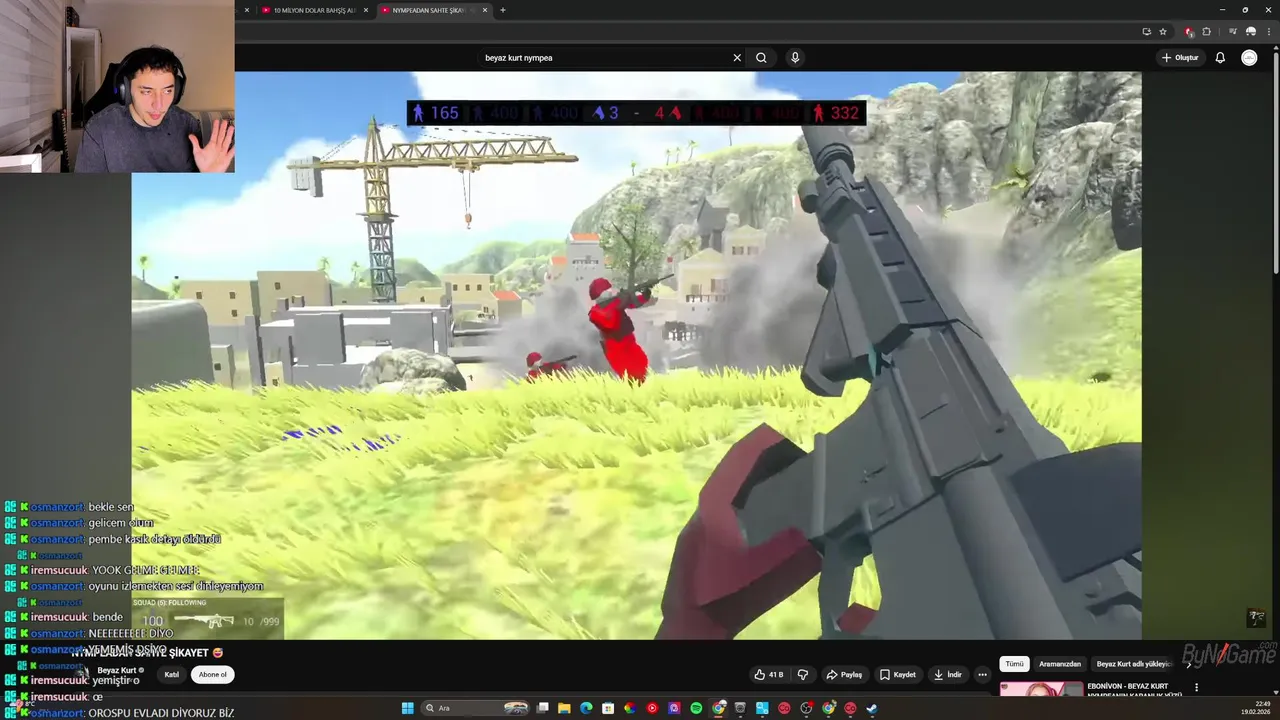Open Microsoft Edge from the taskbar
The height and width of the screenshot is (720, 1280).
(586, 708)
